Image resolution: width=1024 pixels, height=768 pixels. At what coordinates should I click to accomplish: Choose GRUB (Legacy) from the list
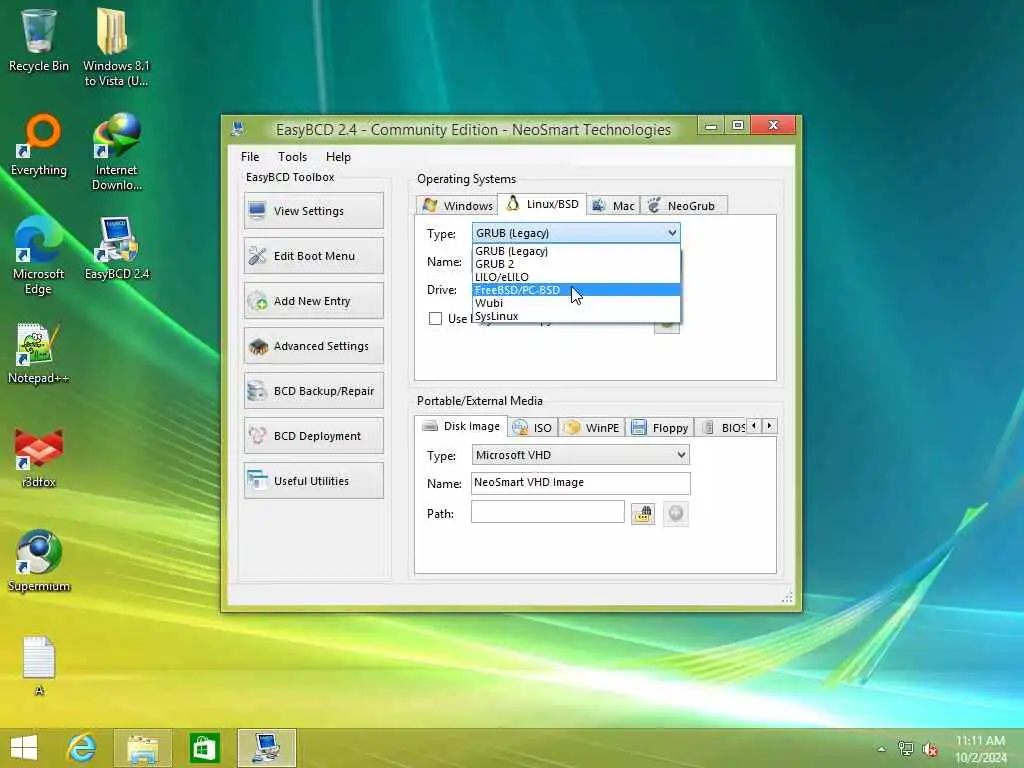pos(576,251)
